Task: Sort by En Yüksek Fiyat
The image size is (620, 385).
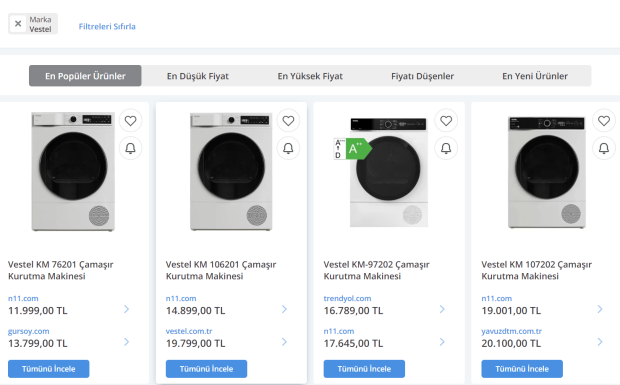Action: pos(310,76)
